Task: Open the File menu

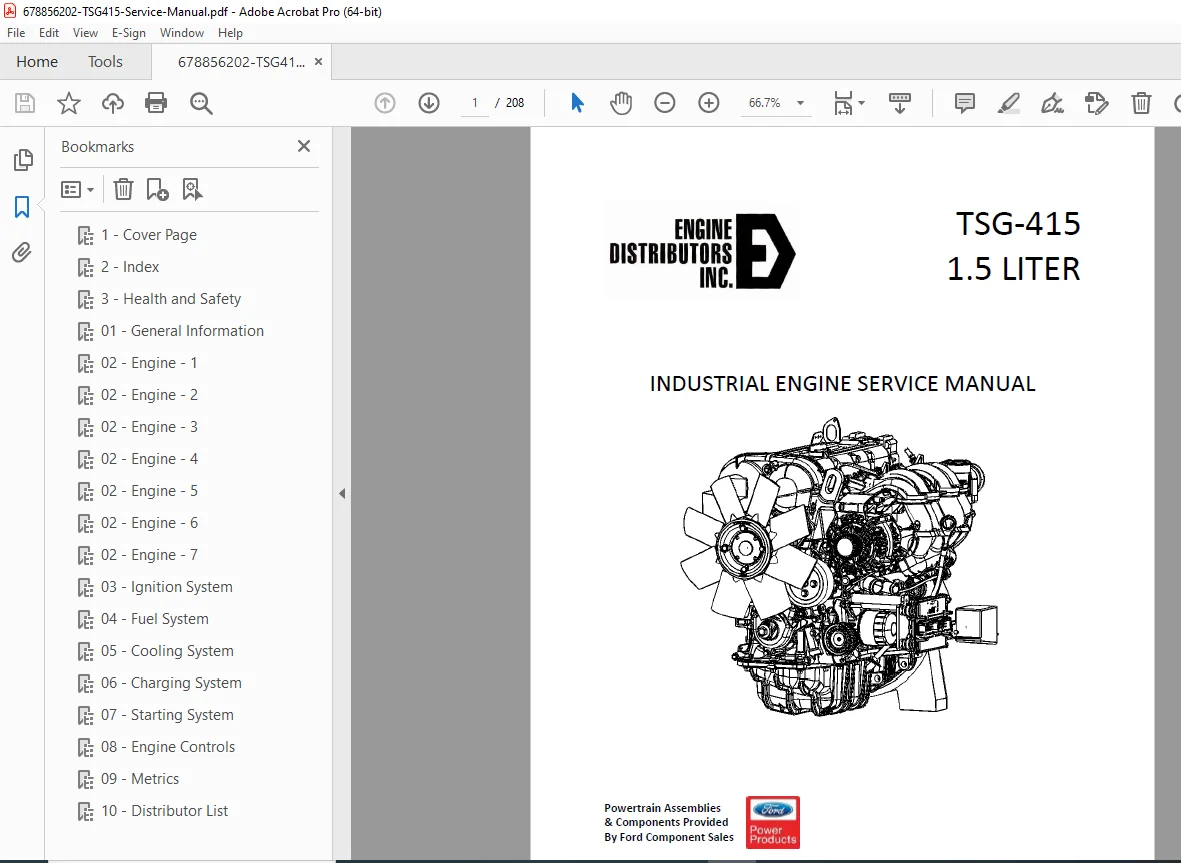Action: point(16,33)
